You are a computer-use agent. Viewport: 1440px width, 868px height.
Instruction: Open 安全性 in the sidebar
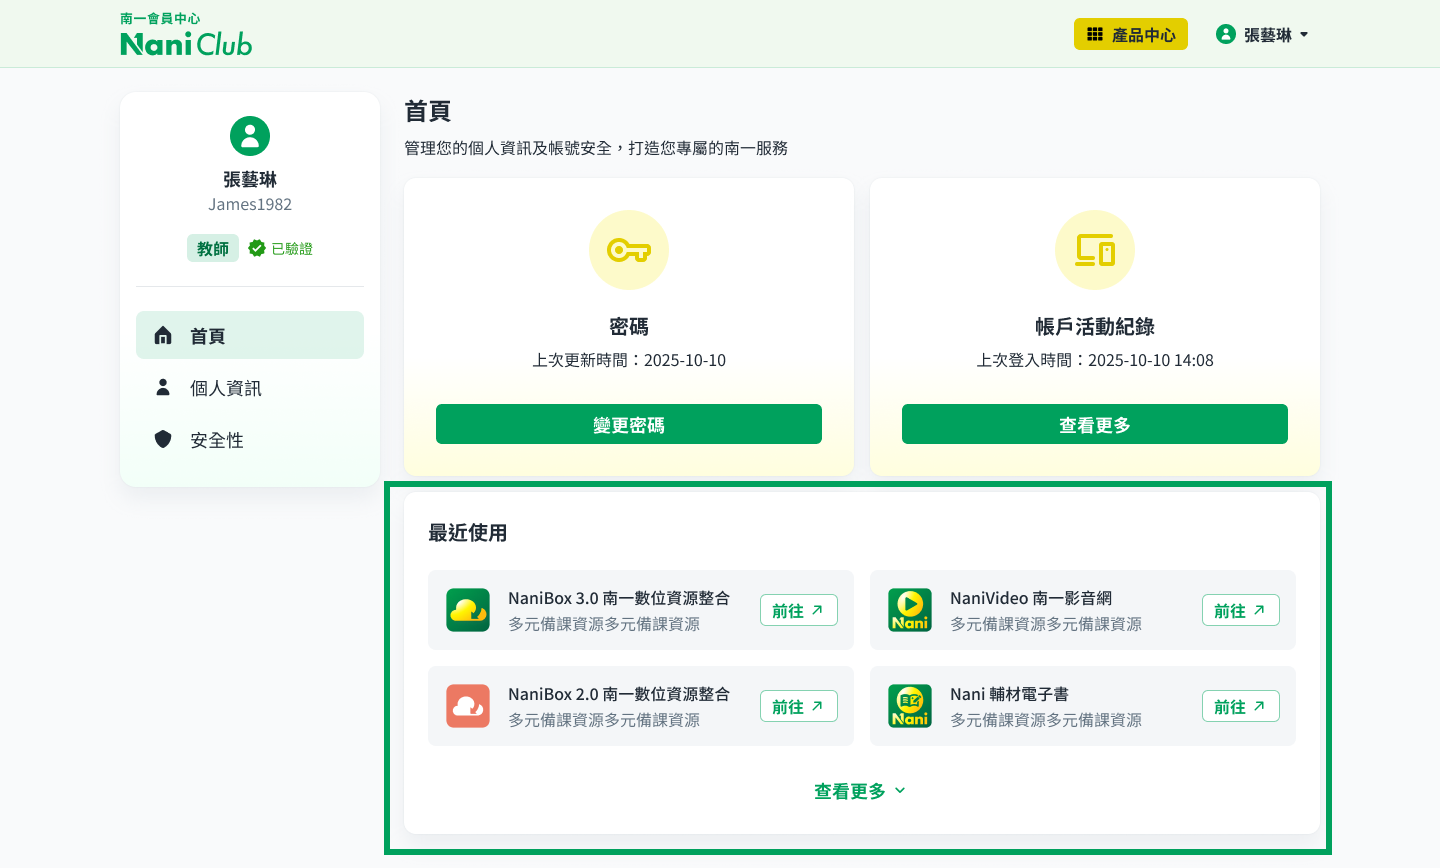(250, 439)
